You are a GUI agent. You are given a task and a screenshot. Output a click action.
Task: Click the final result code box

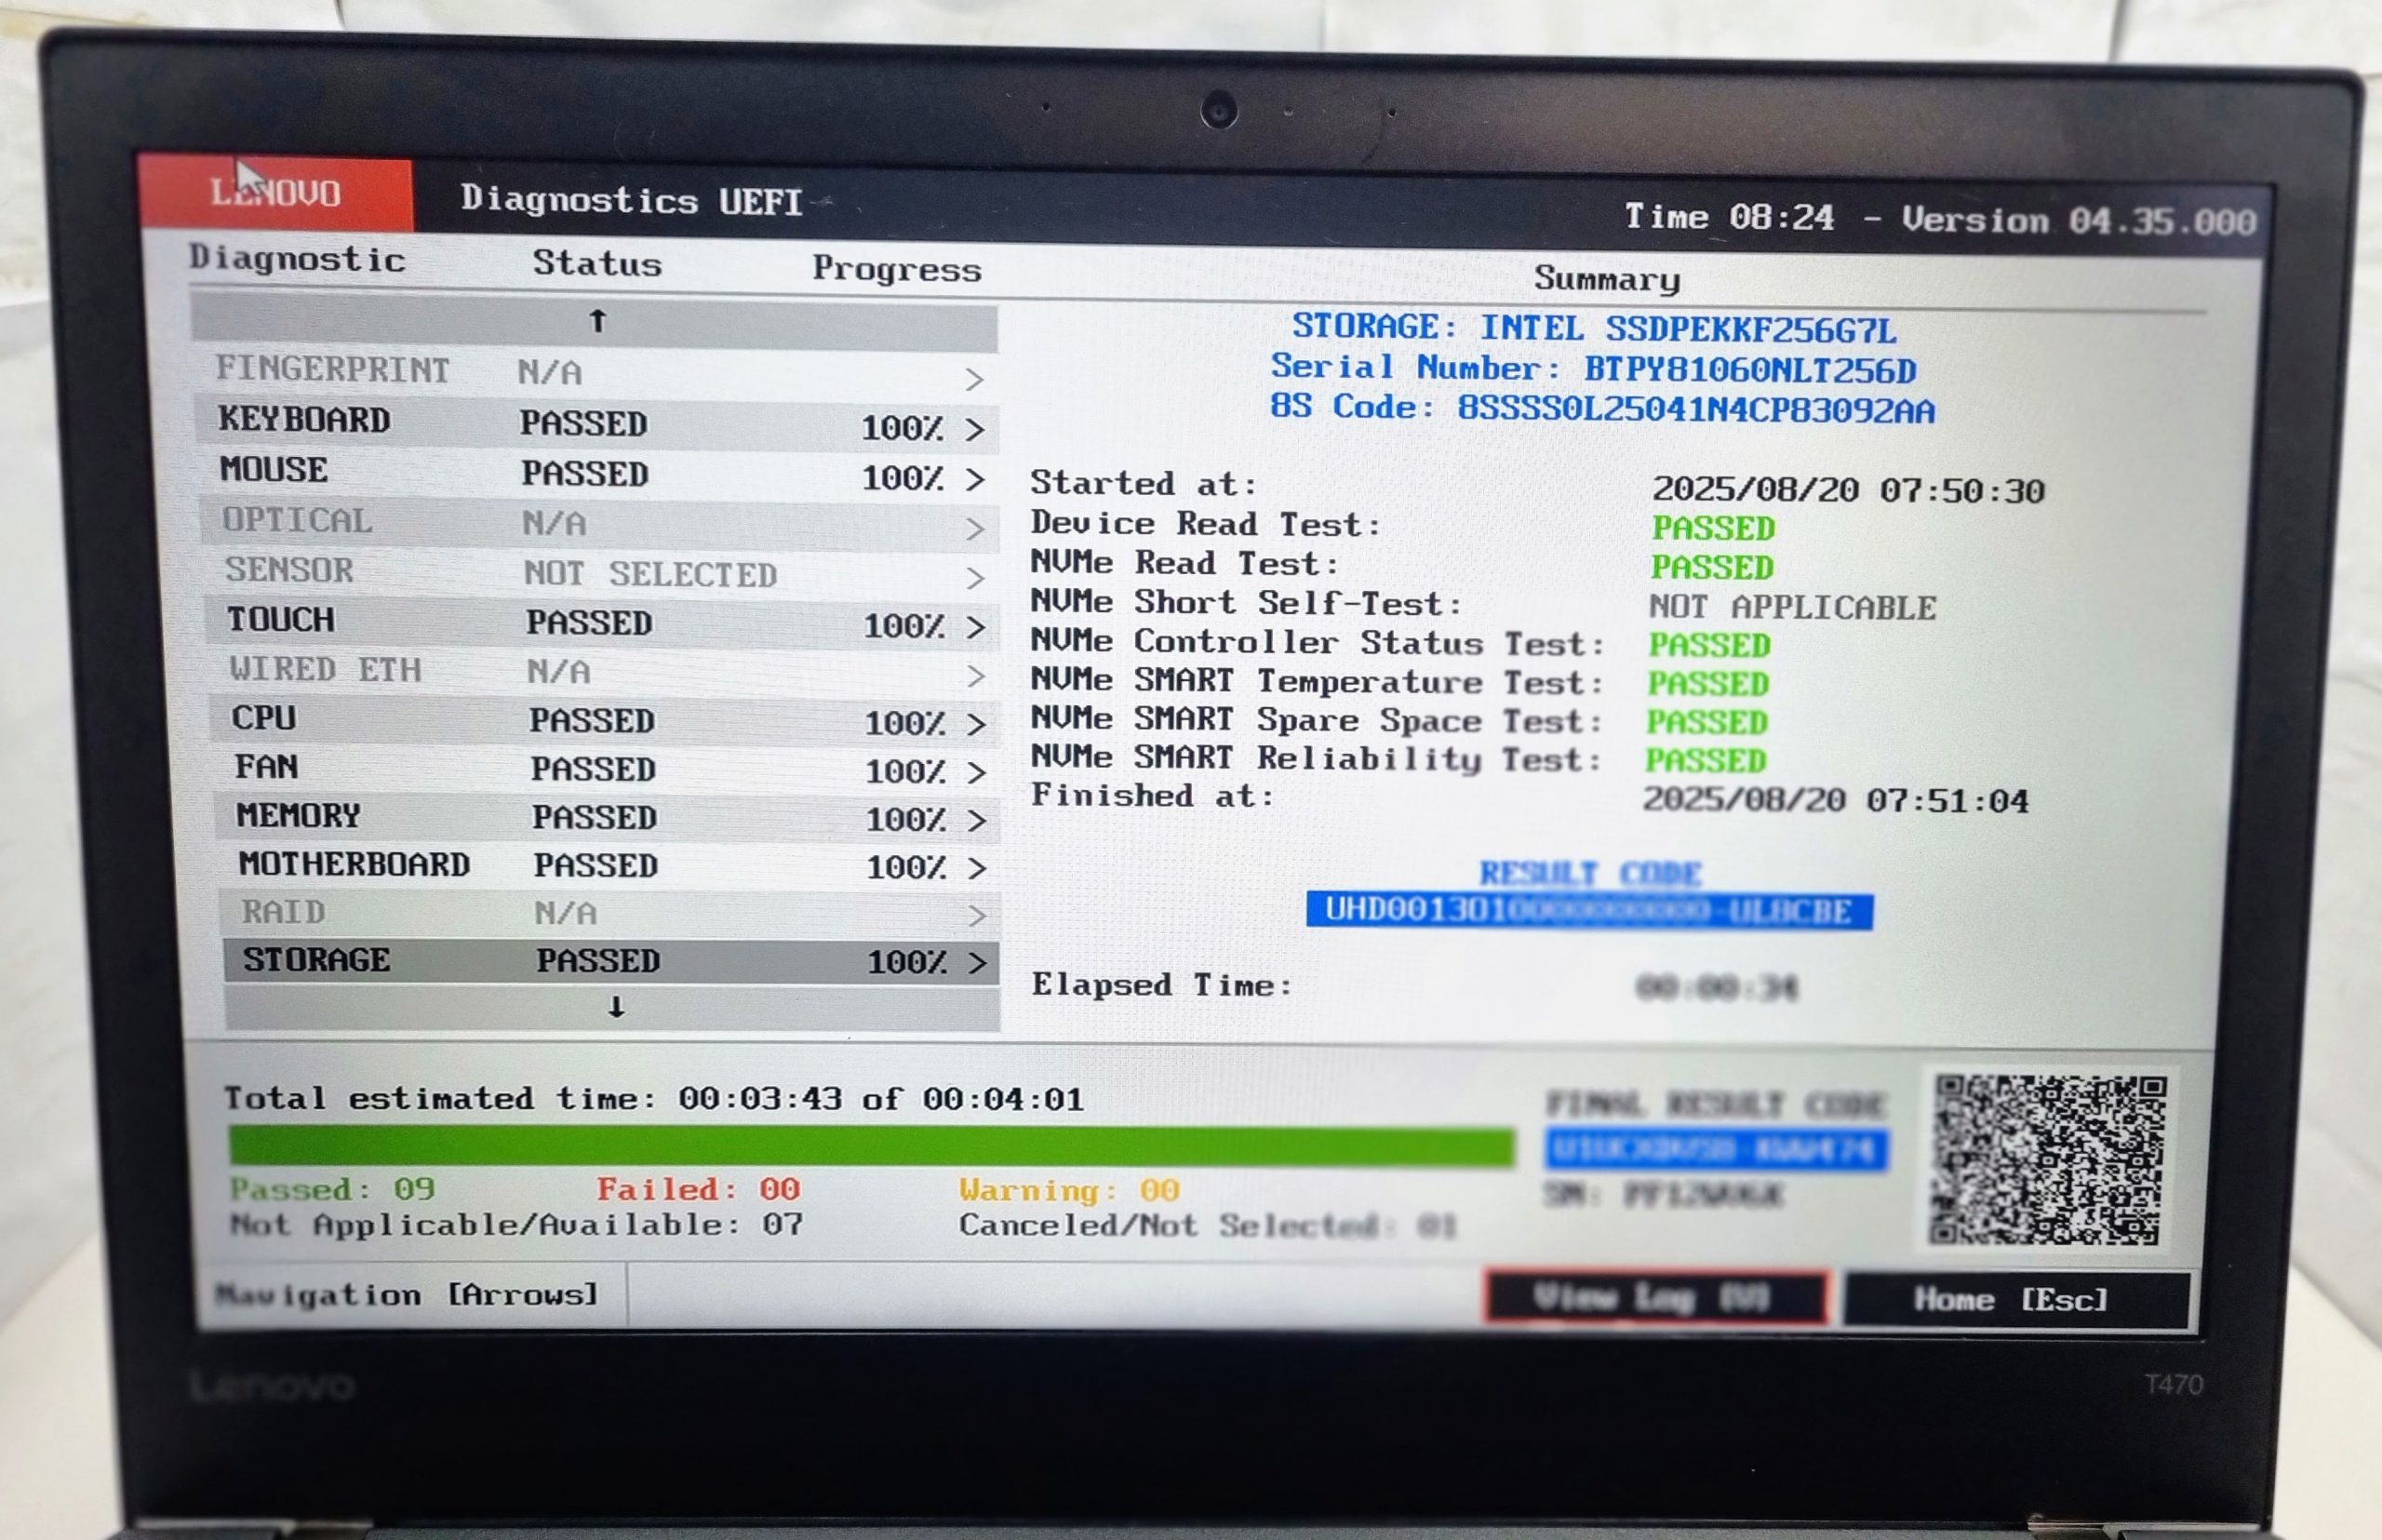[x=1715, y=1149]
